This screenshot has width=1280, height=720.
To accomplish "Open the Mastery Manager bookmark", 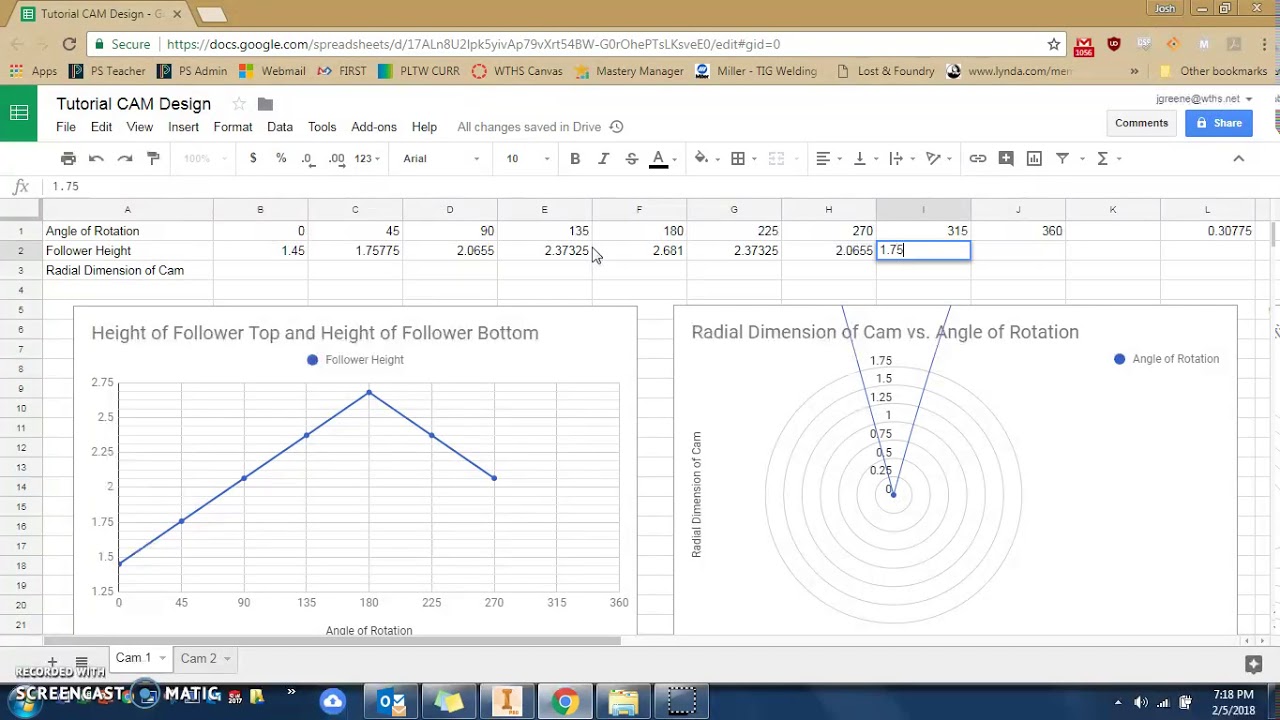I will pos(629,71).
